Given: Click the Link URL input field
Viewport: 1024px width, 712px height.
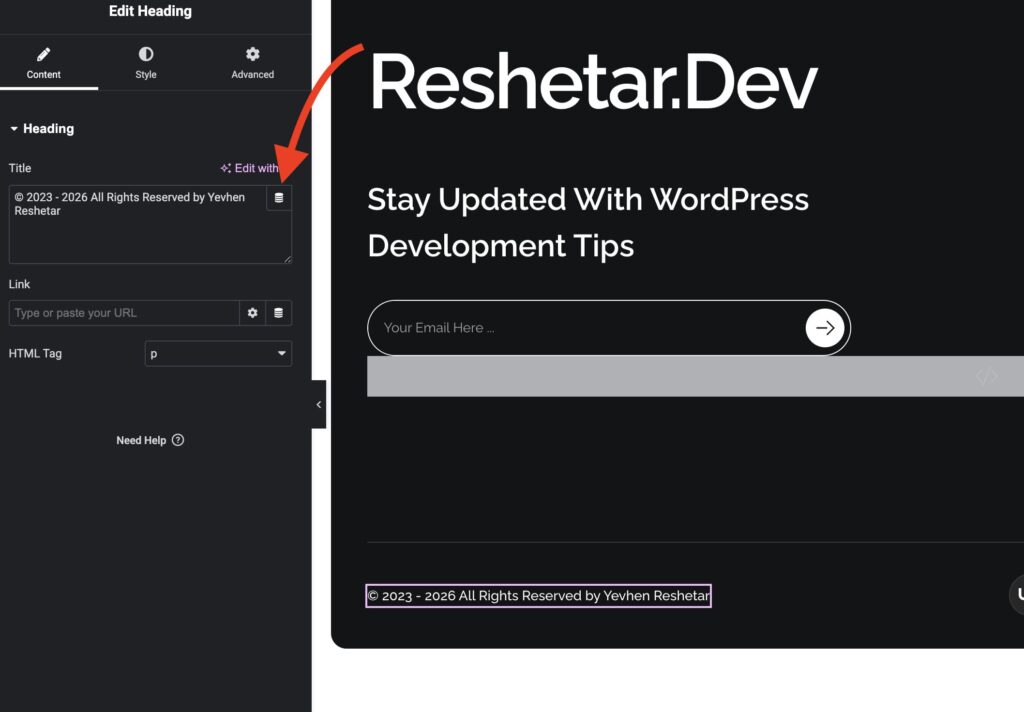Looking at the screenshot, I should pyautogui.click(x=124, y=313).
